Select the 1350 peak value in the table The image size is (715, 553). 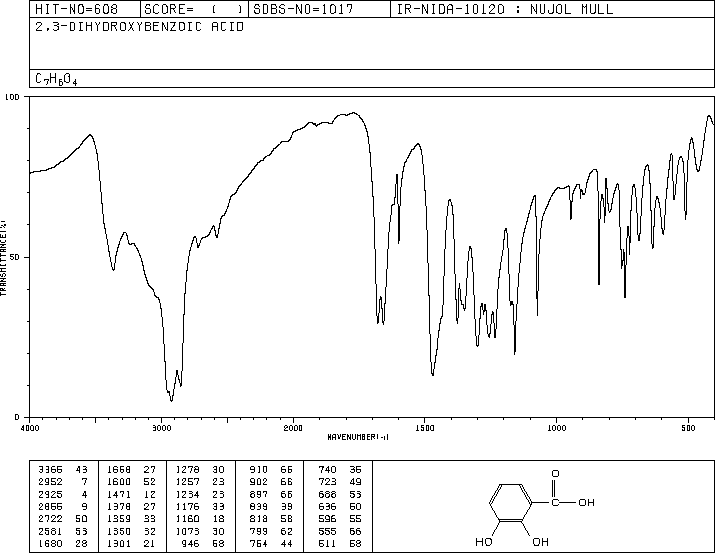click(x=119, y=531)
